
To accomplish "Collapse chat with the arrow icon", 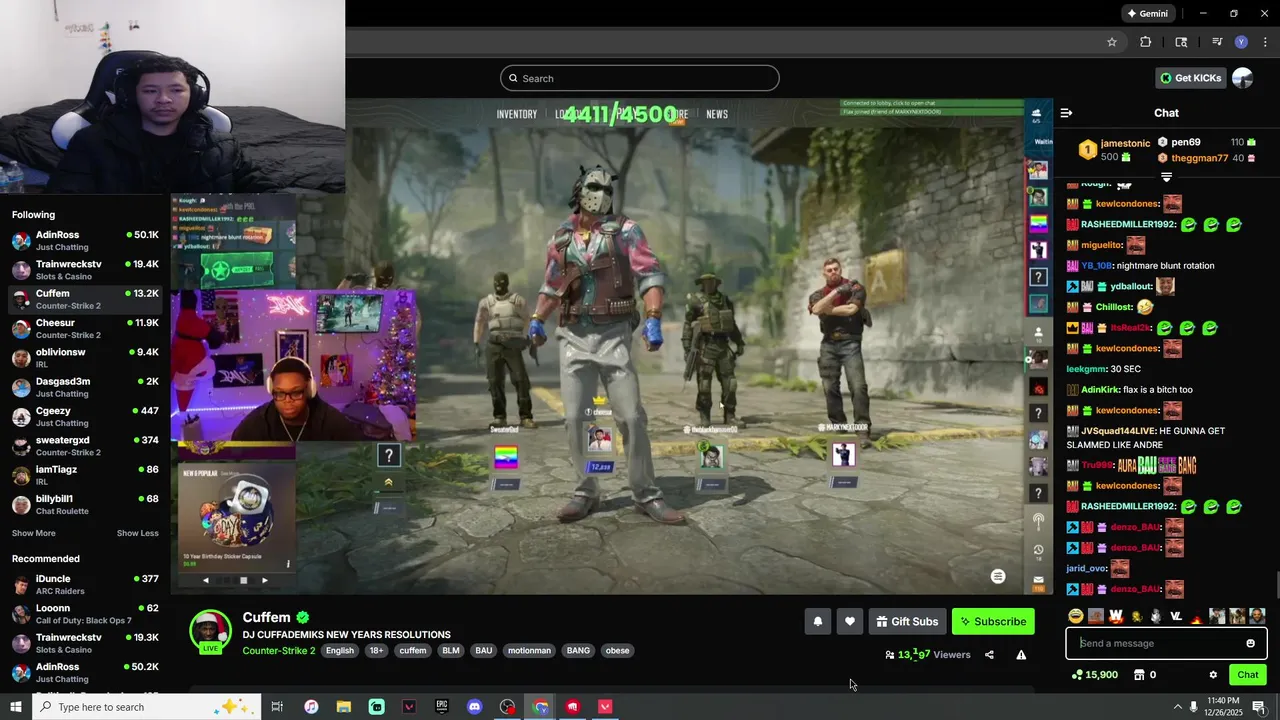I will (1066, 113).
